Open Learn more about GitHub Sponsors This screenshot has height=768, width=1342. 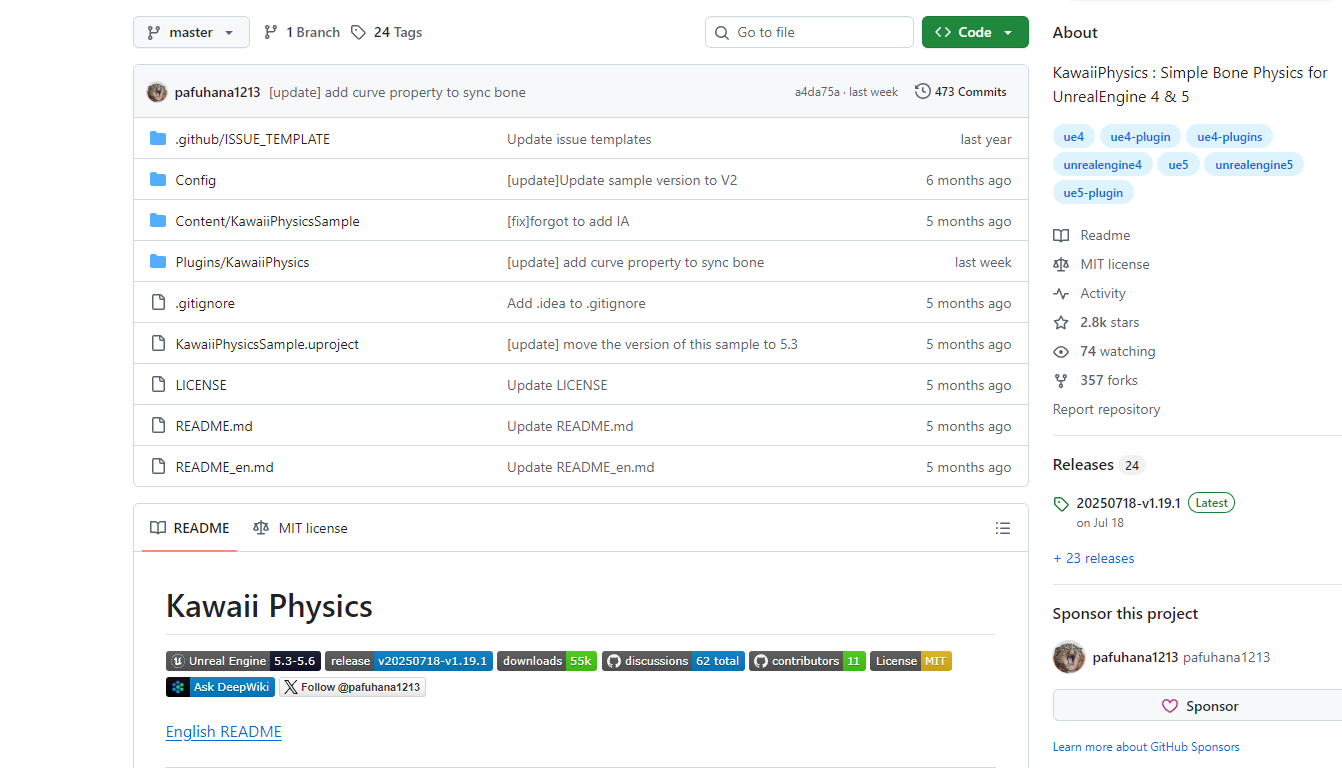1146,747
